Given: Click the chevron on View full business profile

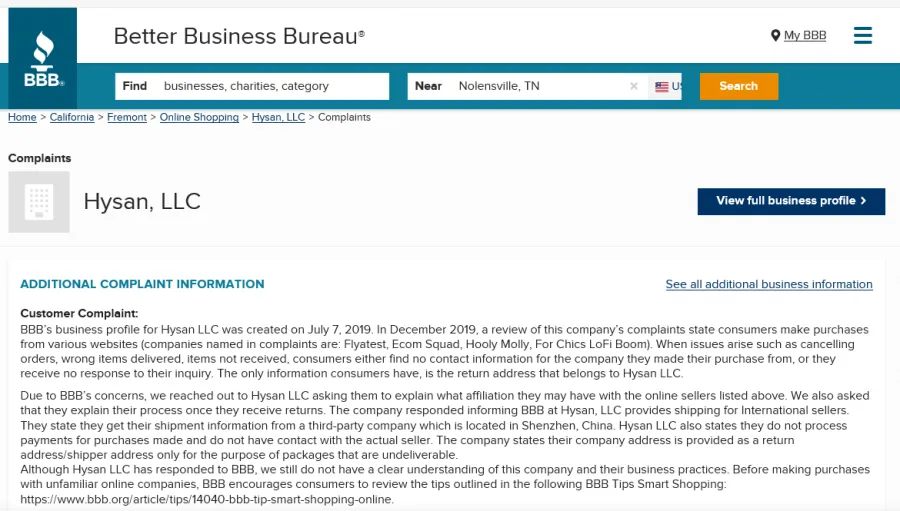Looking at the screenshot, I should [863, 201].
